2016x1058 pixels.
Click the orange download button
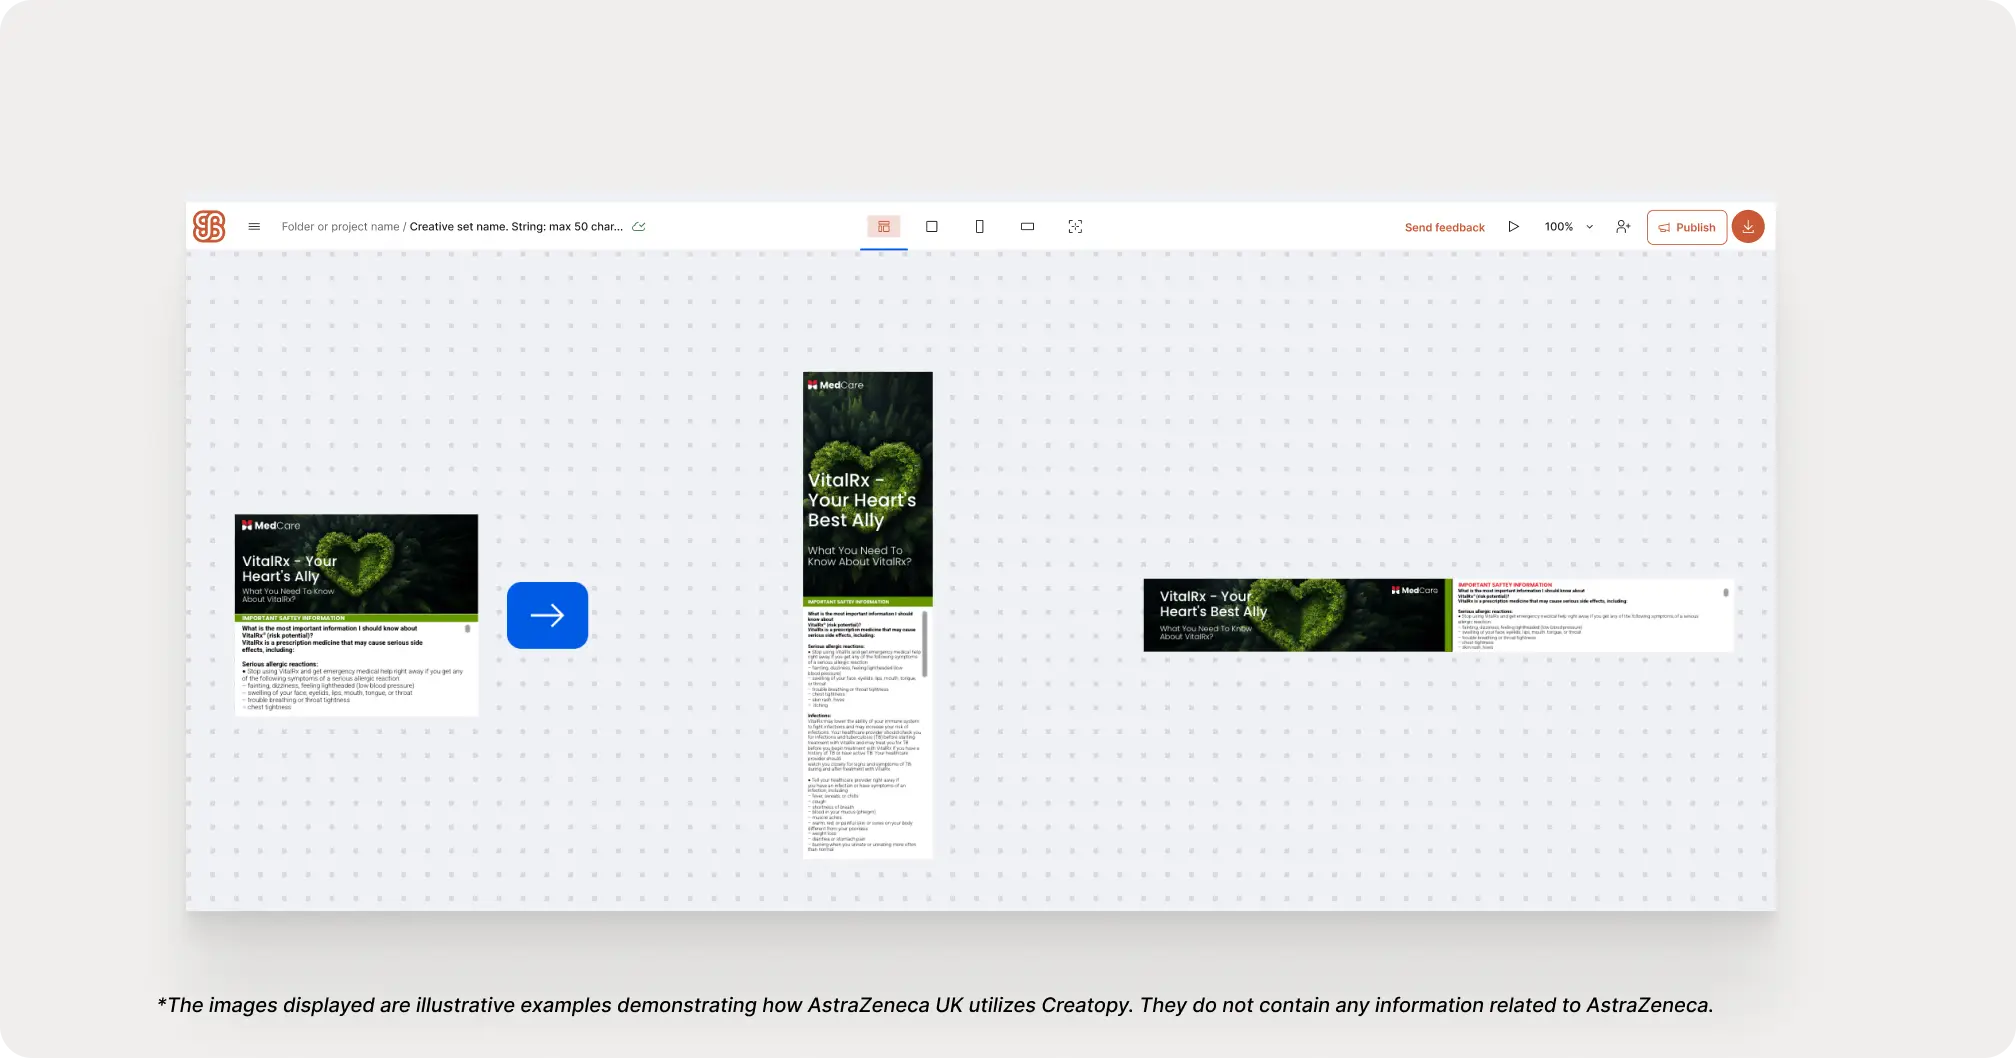click(1748, 227)
